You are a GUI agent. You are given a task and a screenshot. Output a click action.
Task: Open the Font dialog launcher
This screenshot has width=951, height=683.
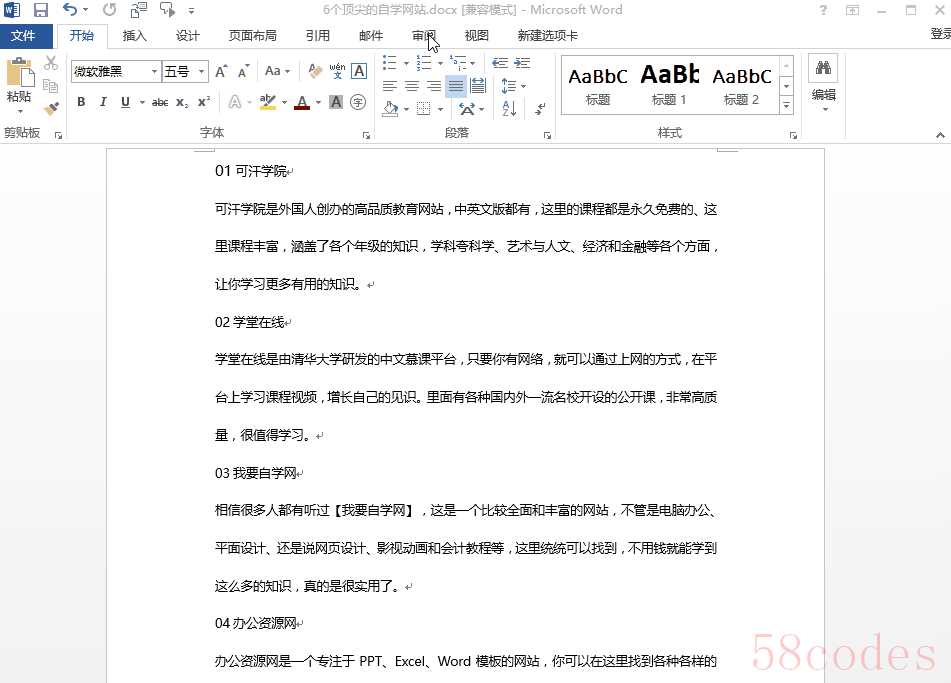coord(366,135)
